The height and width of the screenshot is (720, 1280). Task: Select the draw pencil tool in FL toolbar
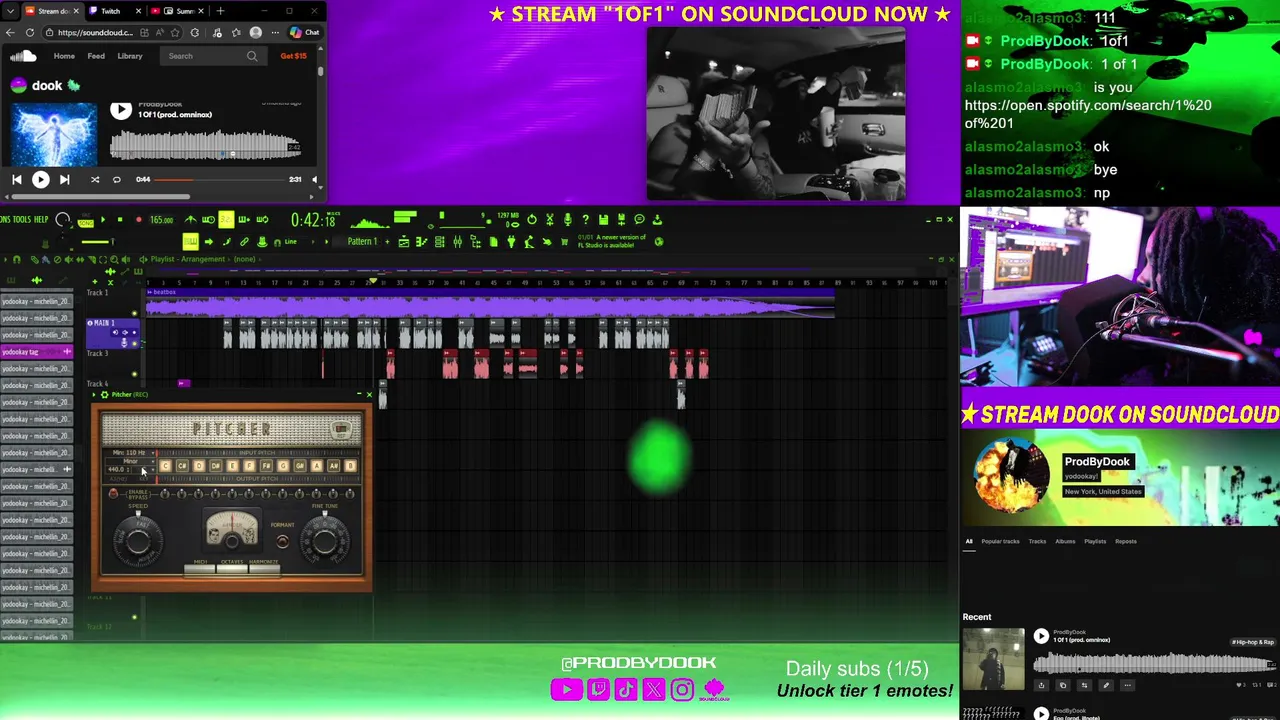coord(227,242)
